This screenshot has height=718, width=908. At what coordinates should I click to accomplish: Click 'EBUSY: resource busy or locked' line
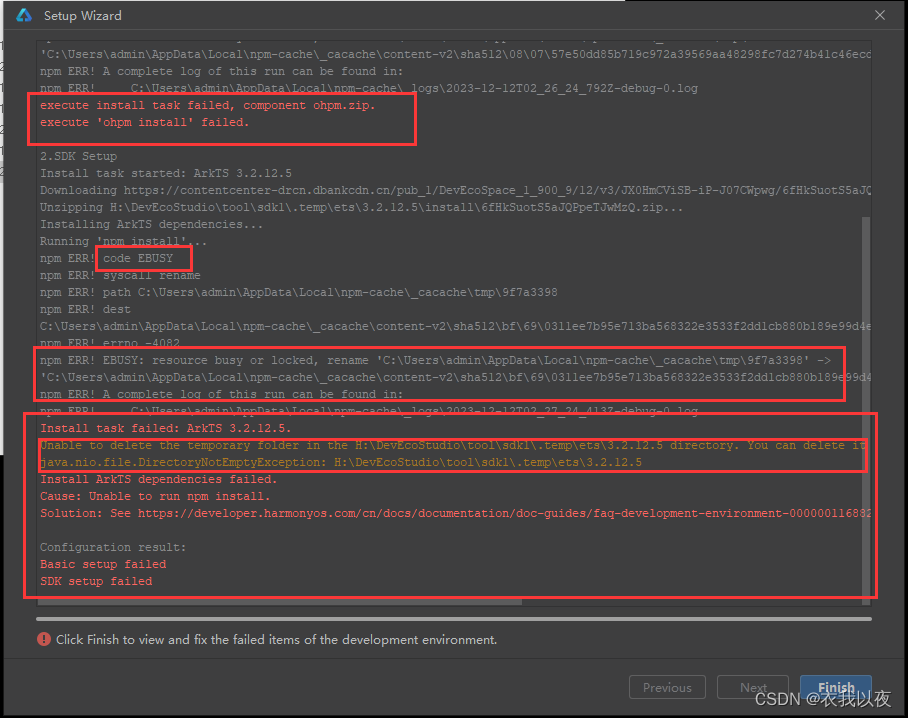coord(435,360)
